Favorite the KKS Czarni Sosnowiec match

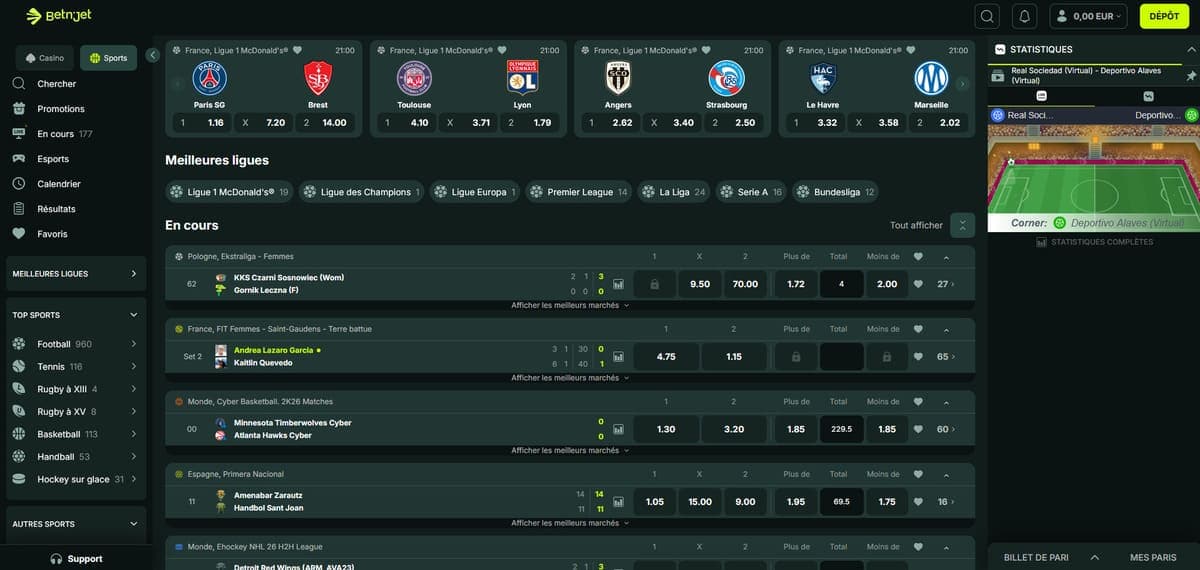point(918,284)
